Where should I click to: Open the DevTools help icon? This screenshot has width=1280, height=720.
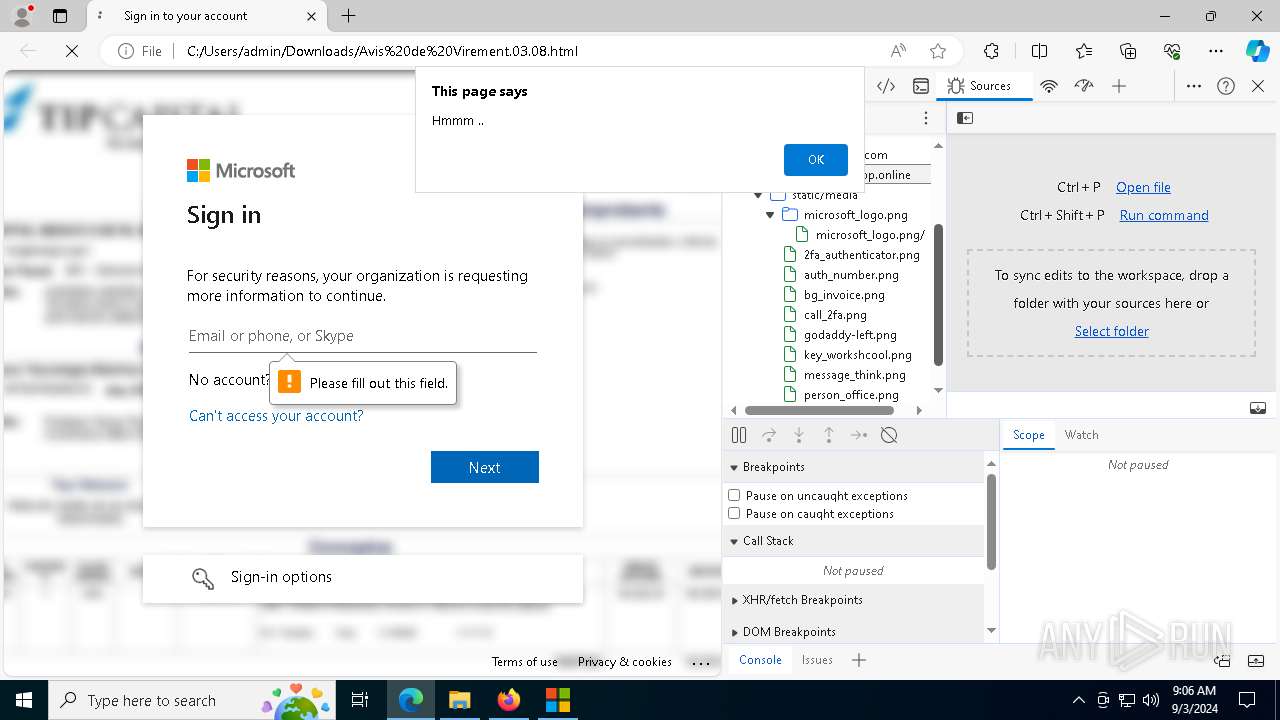click(1226, 86)
